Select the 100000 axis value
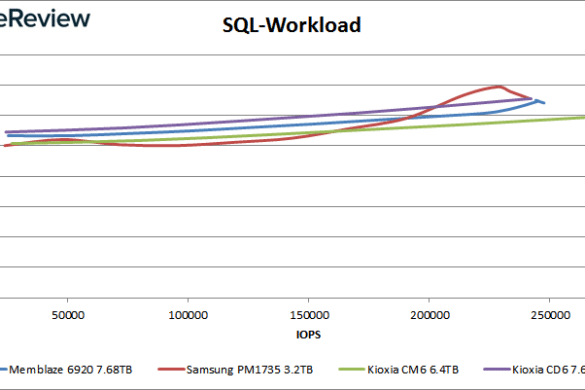The image size is (585, 390). pyautogui.click(x=188, y=315)
